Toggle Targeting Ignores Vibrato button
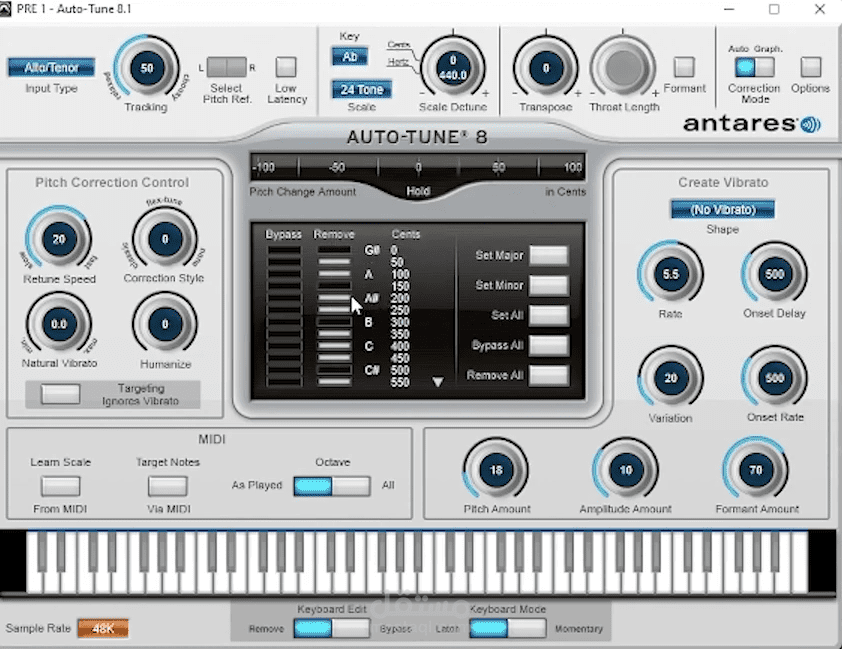 [x=60, y=394]
